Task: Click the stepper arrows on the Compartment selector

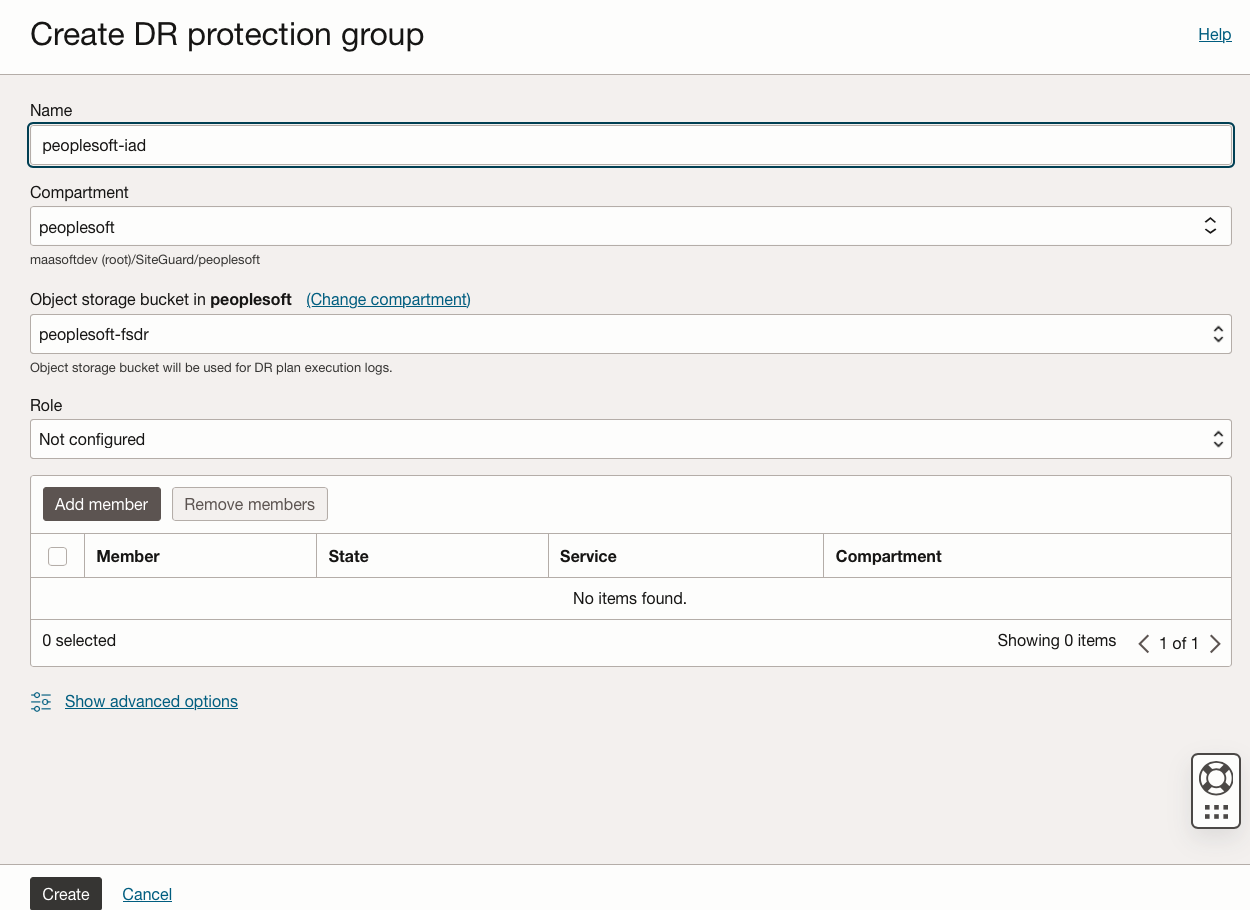Action: [1211, 225]
